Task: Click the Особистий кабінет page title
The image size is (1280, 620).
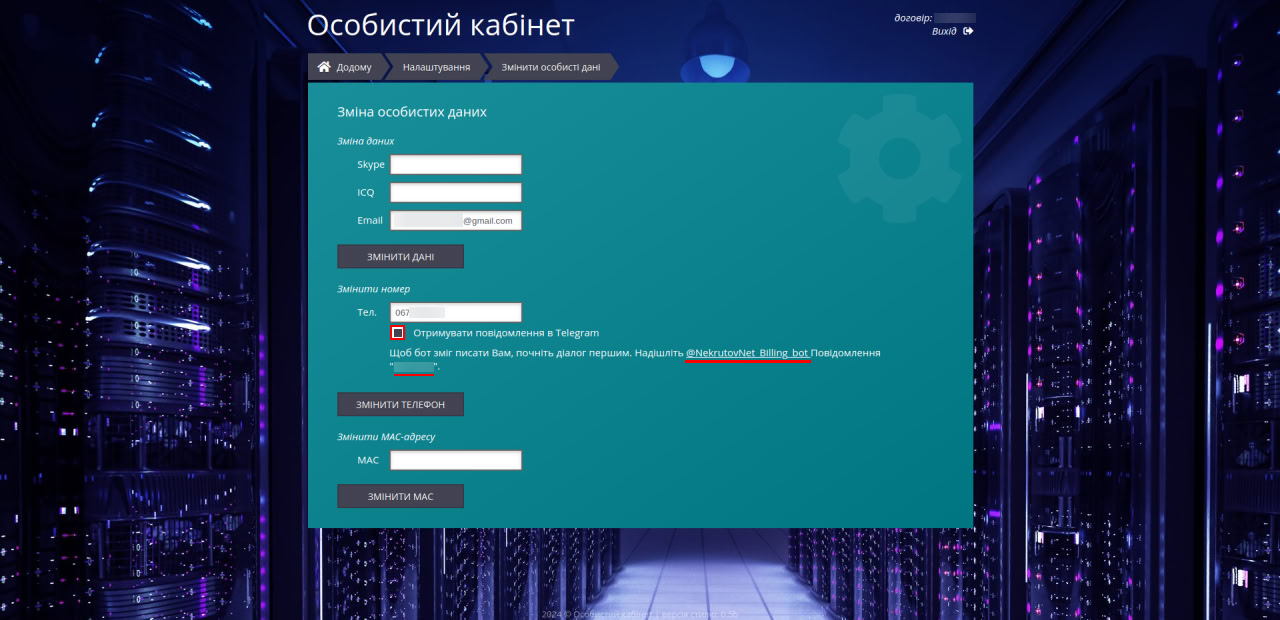Action: point(441,26)
